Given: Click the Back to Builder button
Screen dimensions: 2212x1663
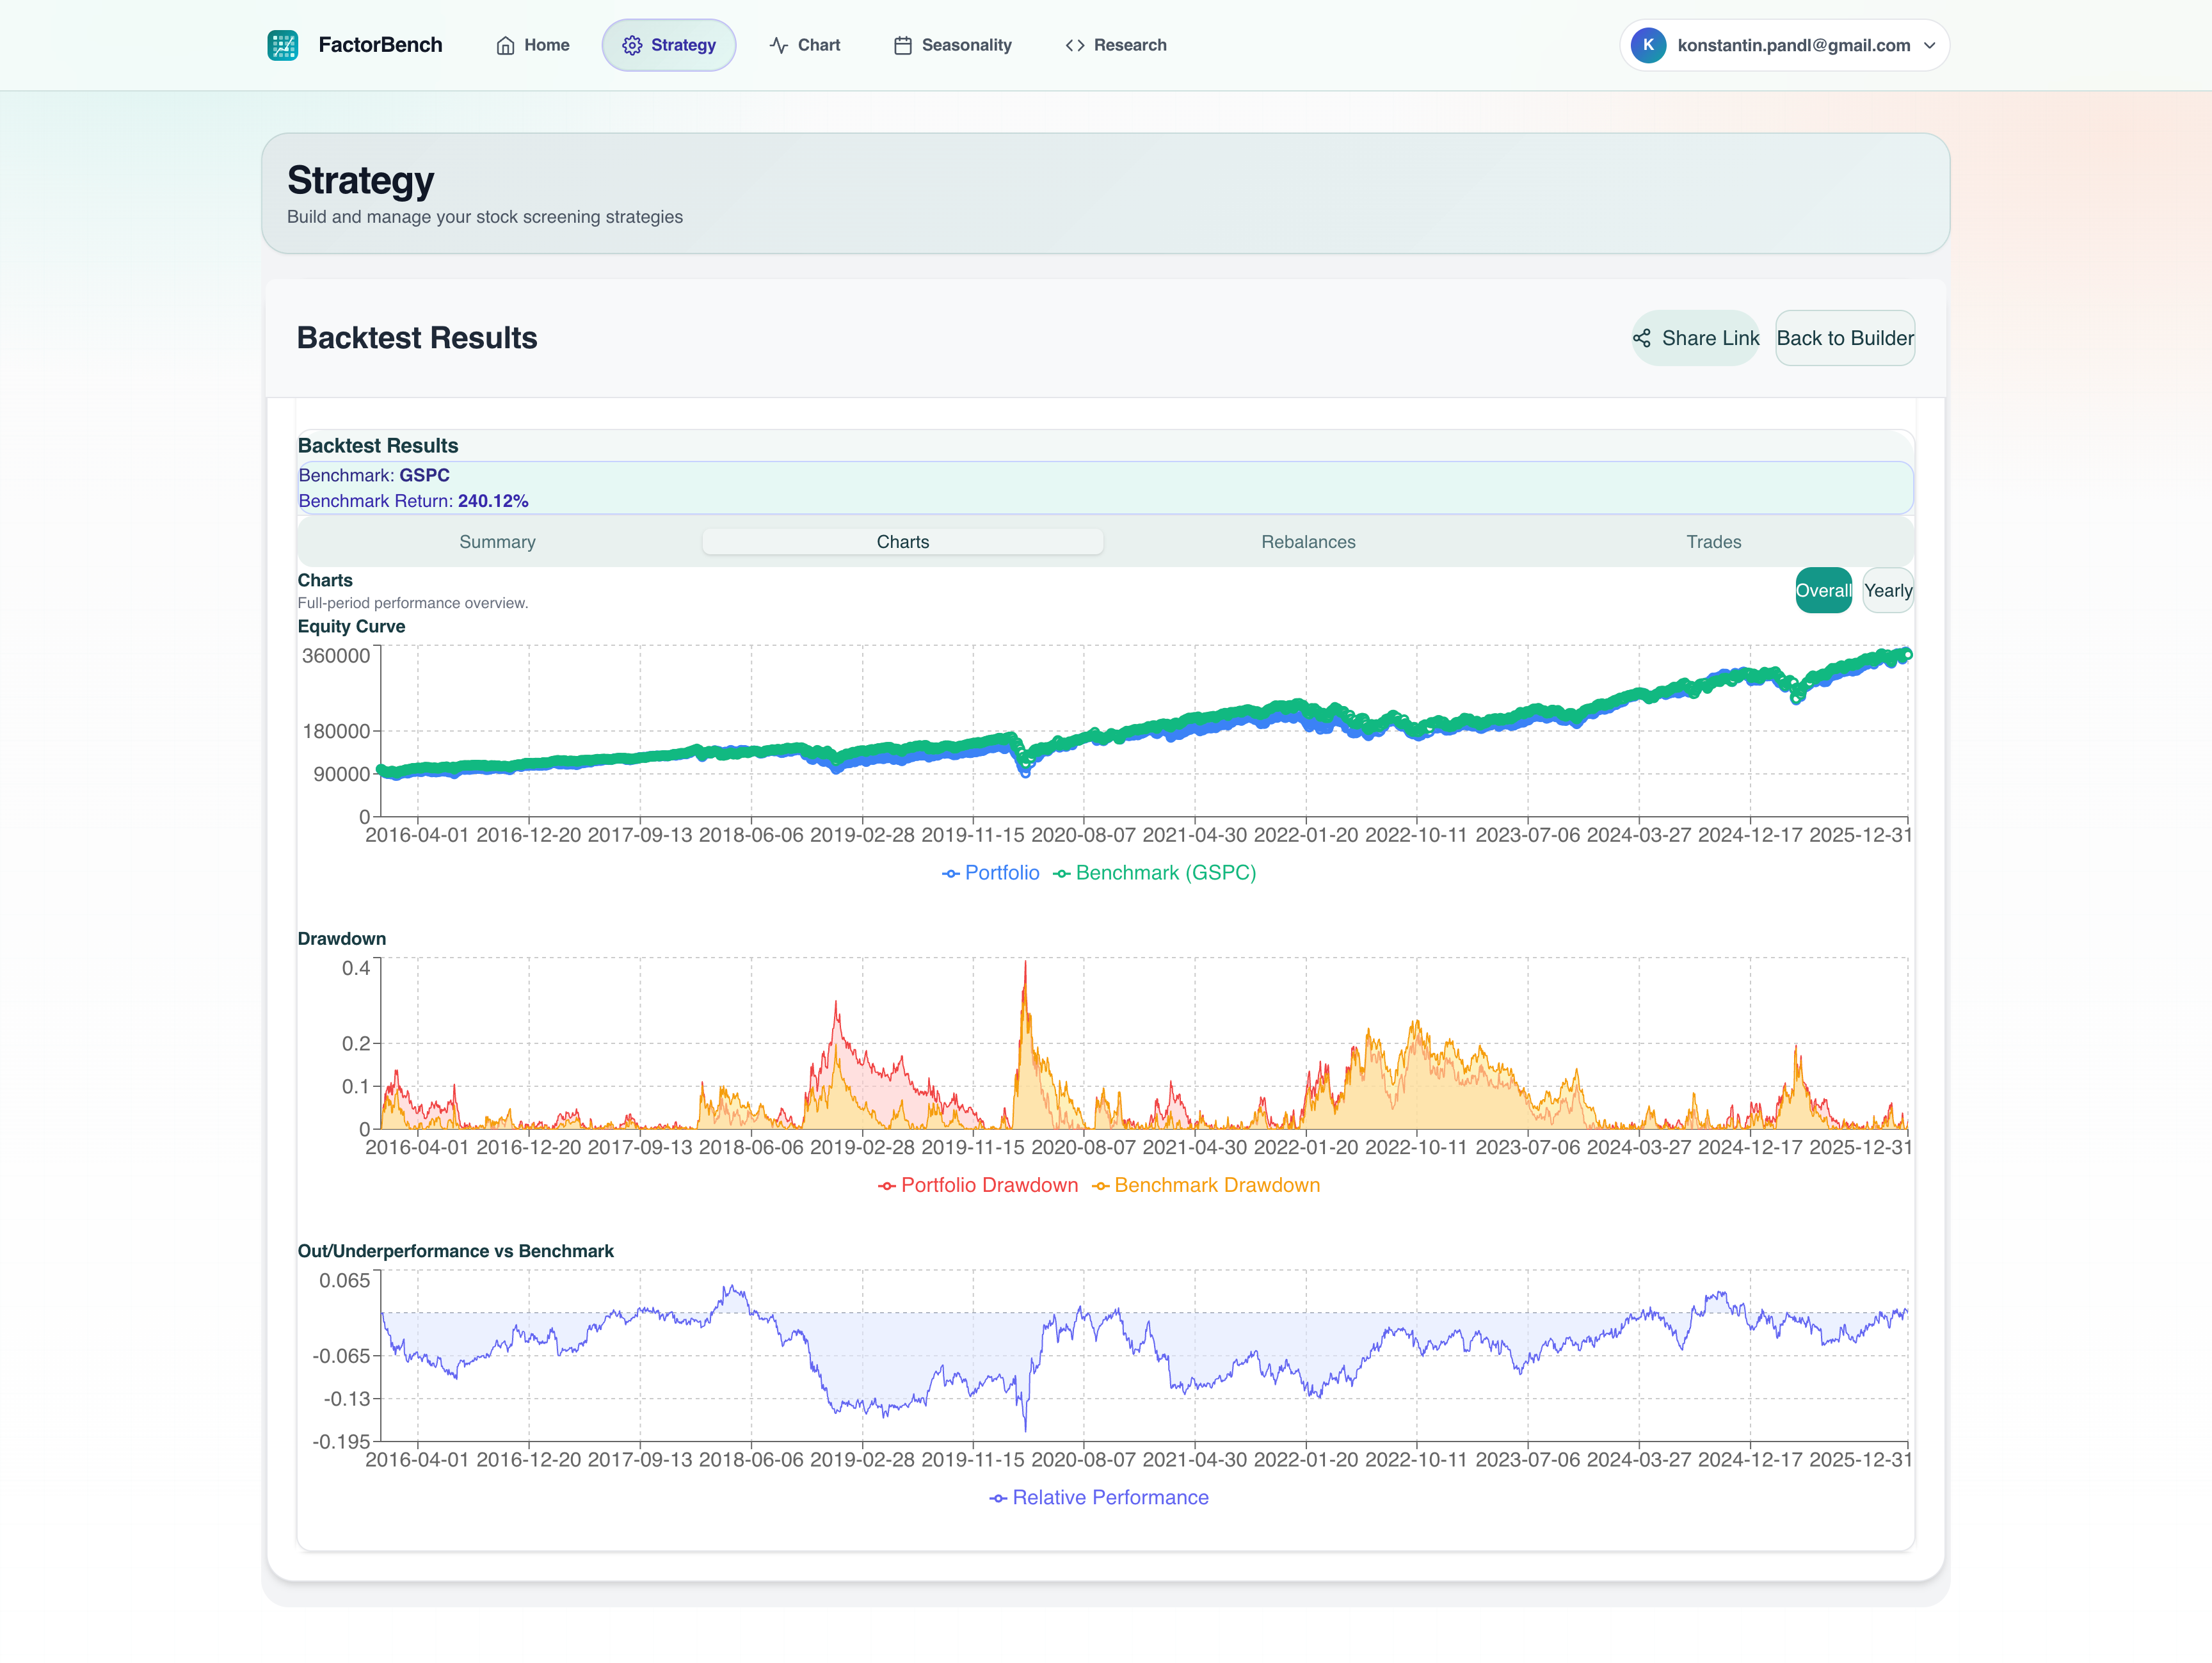Looking at the screenshot, I should (1845, 338).
